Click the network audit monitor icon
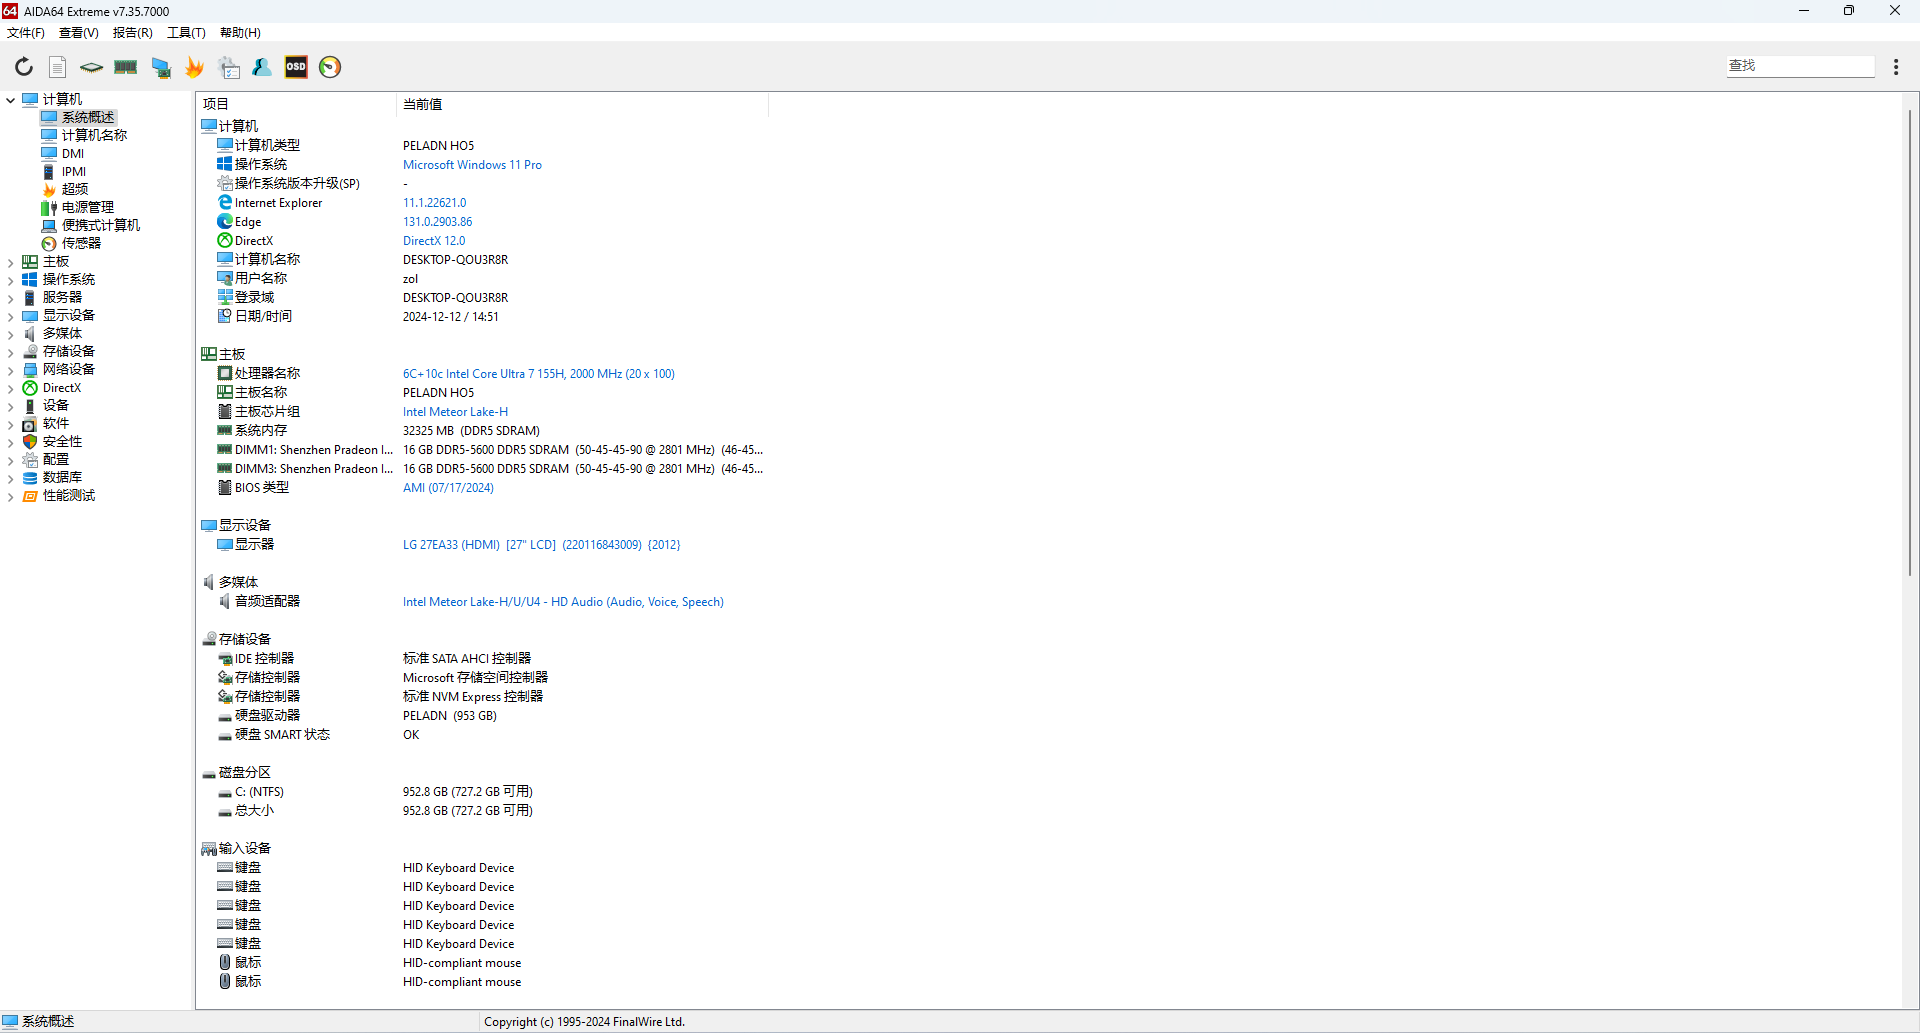The width and height of the screenshot is (1920, 1033). click(161, 67)
